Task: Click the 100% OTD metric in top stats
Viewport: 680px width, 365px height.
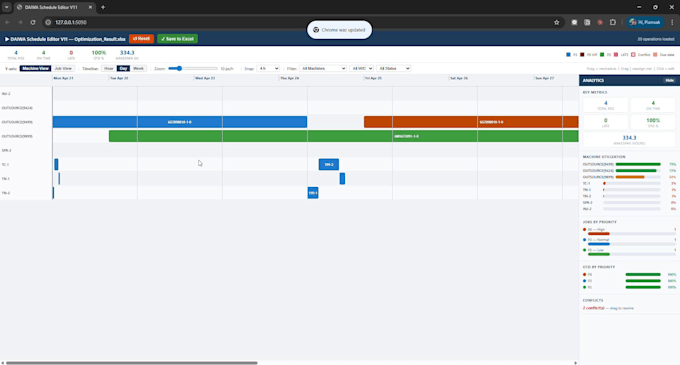Action: coord(98,53)
